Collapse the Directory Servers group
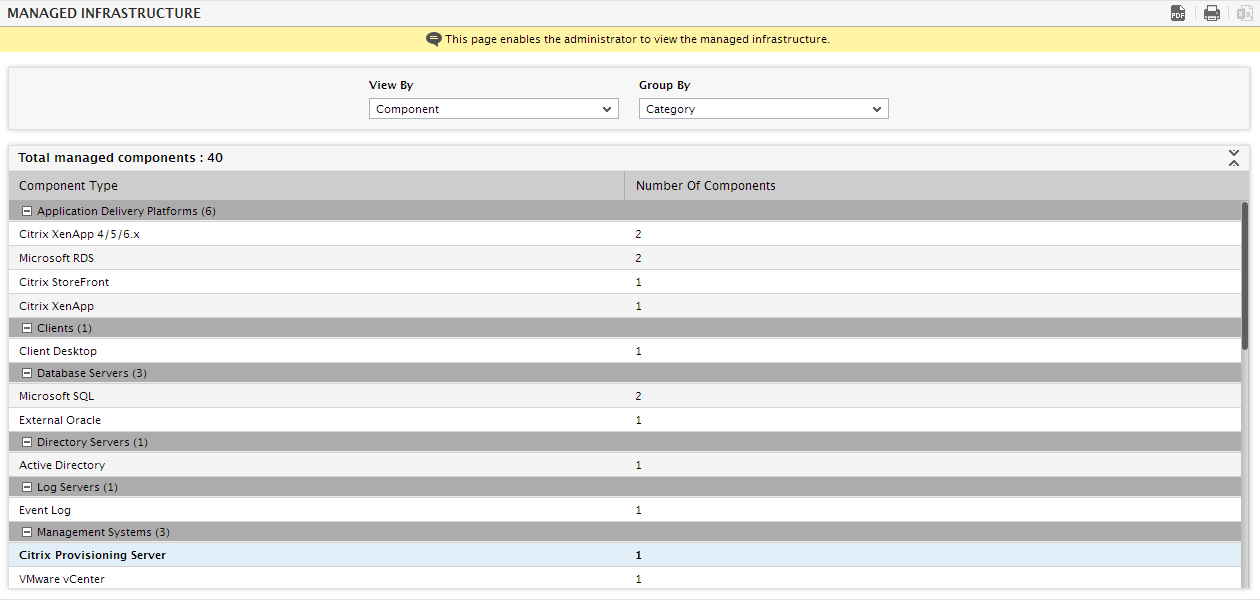Image resolution: width=1260 pixels, height=600 pixels. [27, 442]
